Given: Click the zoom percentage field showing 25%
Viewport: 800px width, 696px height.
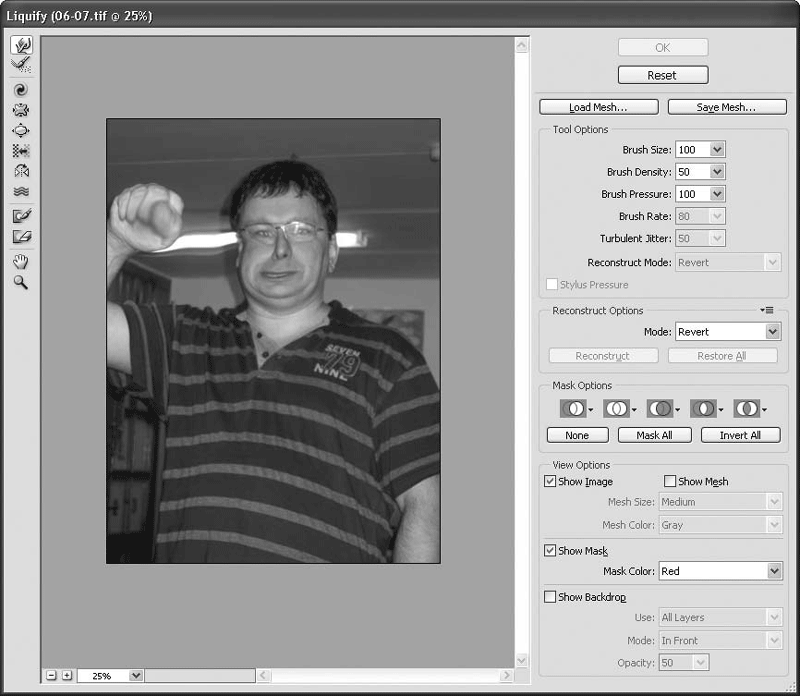Looking at the screenshot, I should tap(103, 676).
